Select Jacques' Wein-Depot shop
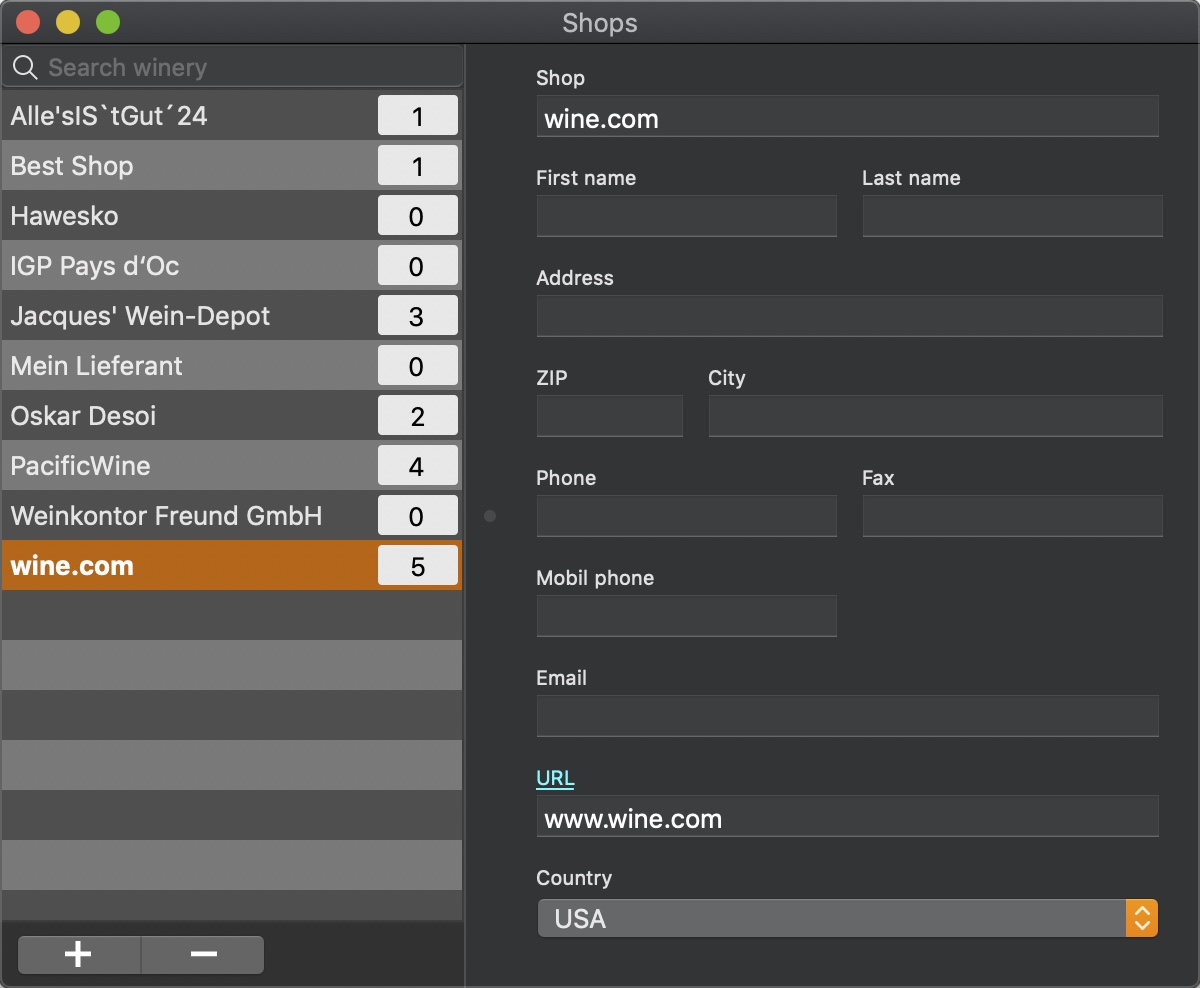This screenshot has height=988, width=1200. pos(232,316)
